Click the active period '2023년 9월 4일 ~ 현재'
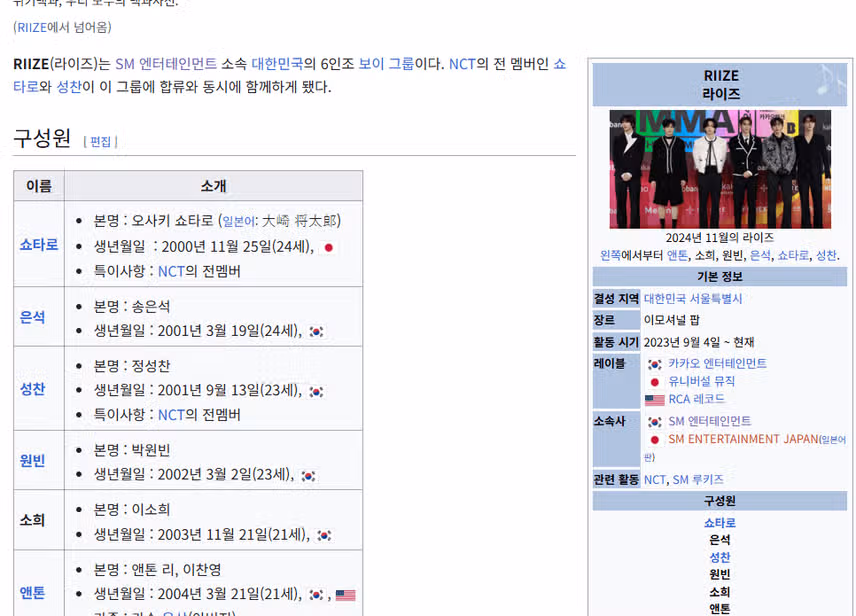 tap(699, 342)
